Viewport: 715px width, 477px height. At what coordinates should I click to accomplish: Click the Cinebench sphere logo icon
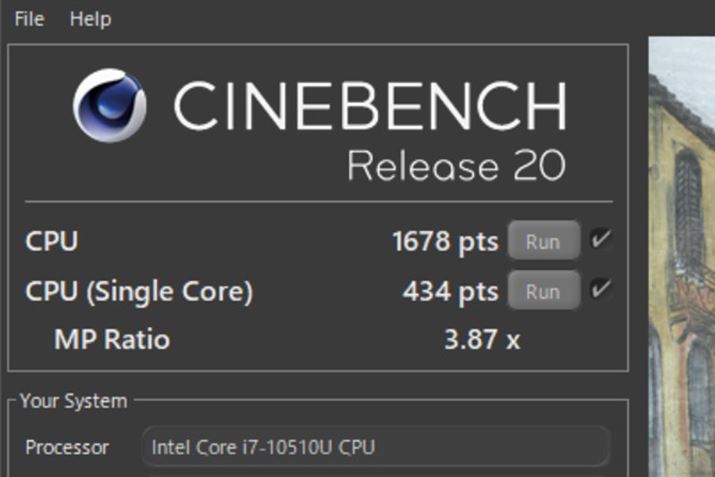pyautogui.click(x=109, y=106)
